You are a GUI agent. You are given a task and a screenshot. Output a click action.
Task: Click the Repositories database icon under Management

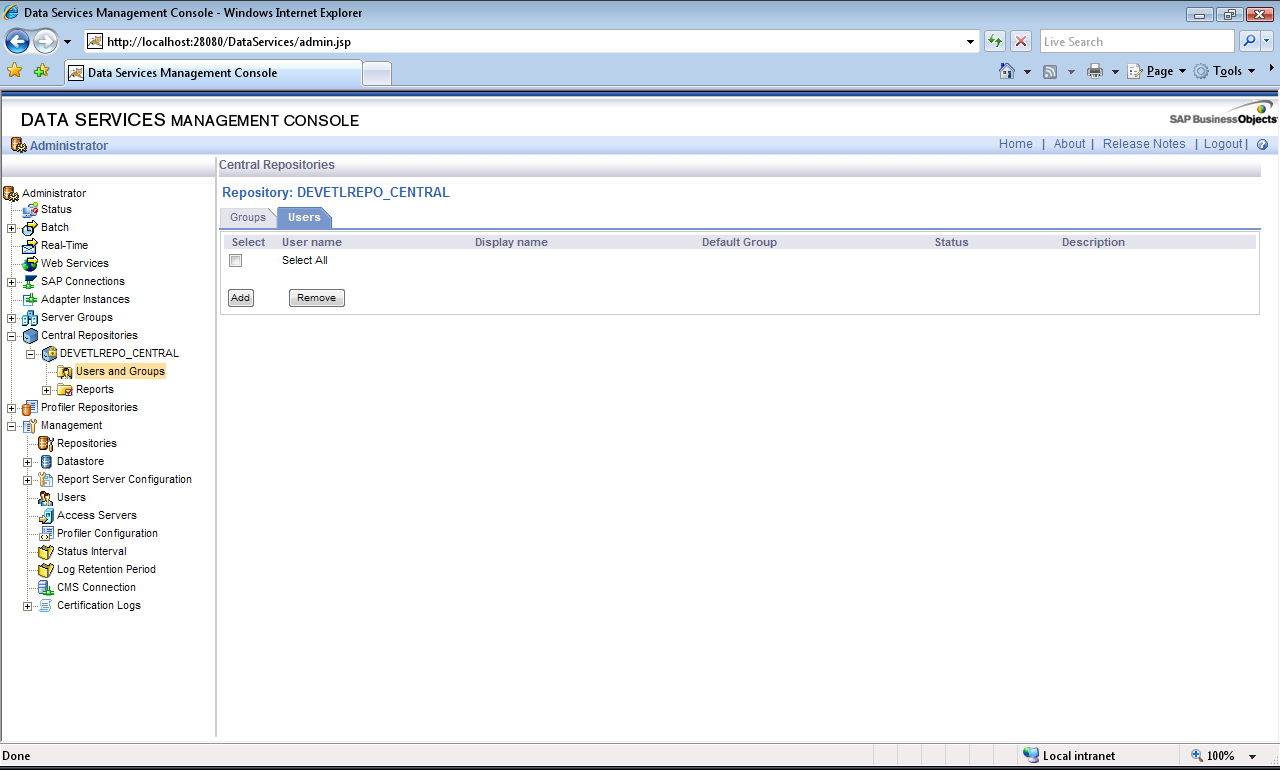coord(46,444)
